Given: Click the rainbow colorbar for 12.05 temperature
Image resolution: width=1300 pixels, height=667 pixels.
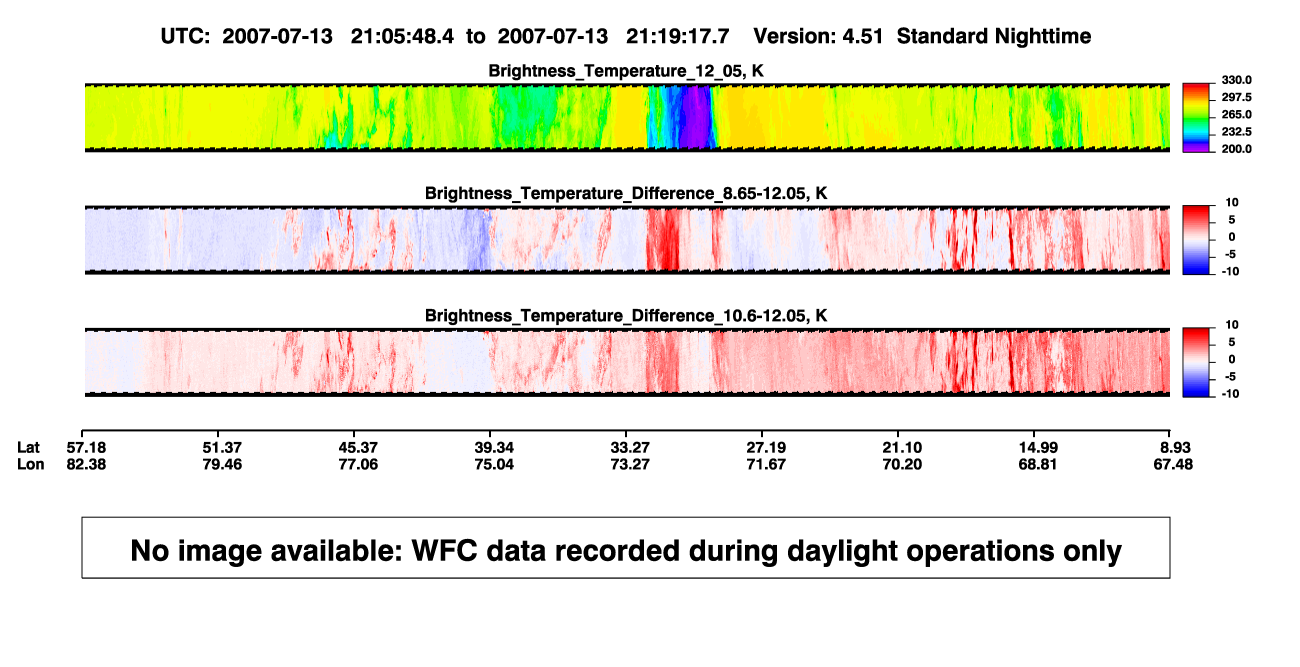Looking at the screenshot, I should click(x=1197, y=117).
